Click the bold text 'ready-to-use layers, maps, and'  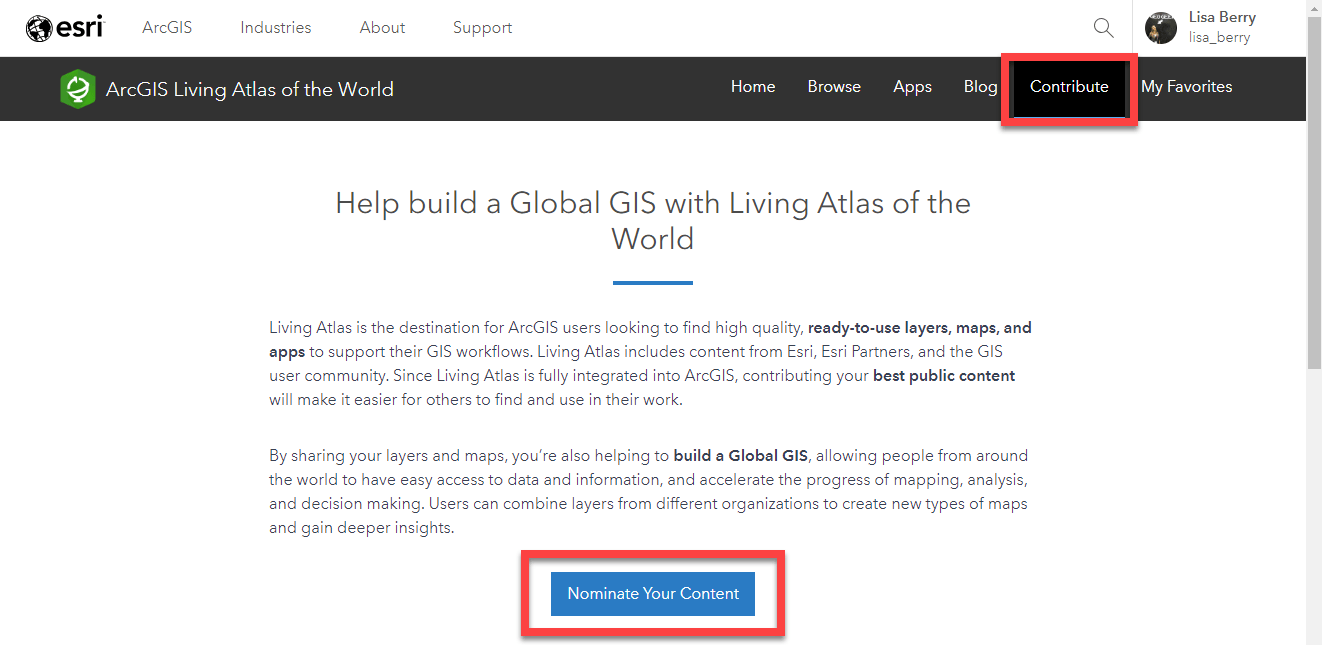[x=920, y=328]
